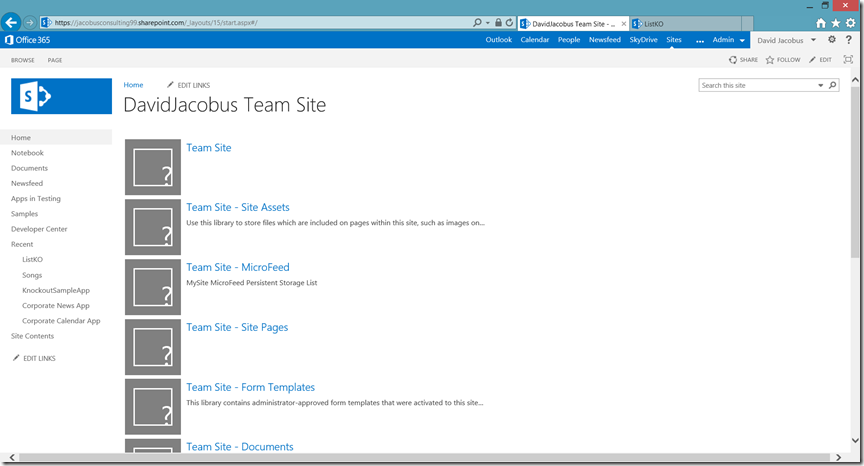Click EDIT LINKS pencil beside Home
Viewport: 864px width, 466px height.
pos(188,85)
